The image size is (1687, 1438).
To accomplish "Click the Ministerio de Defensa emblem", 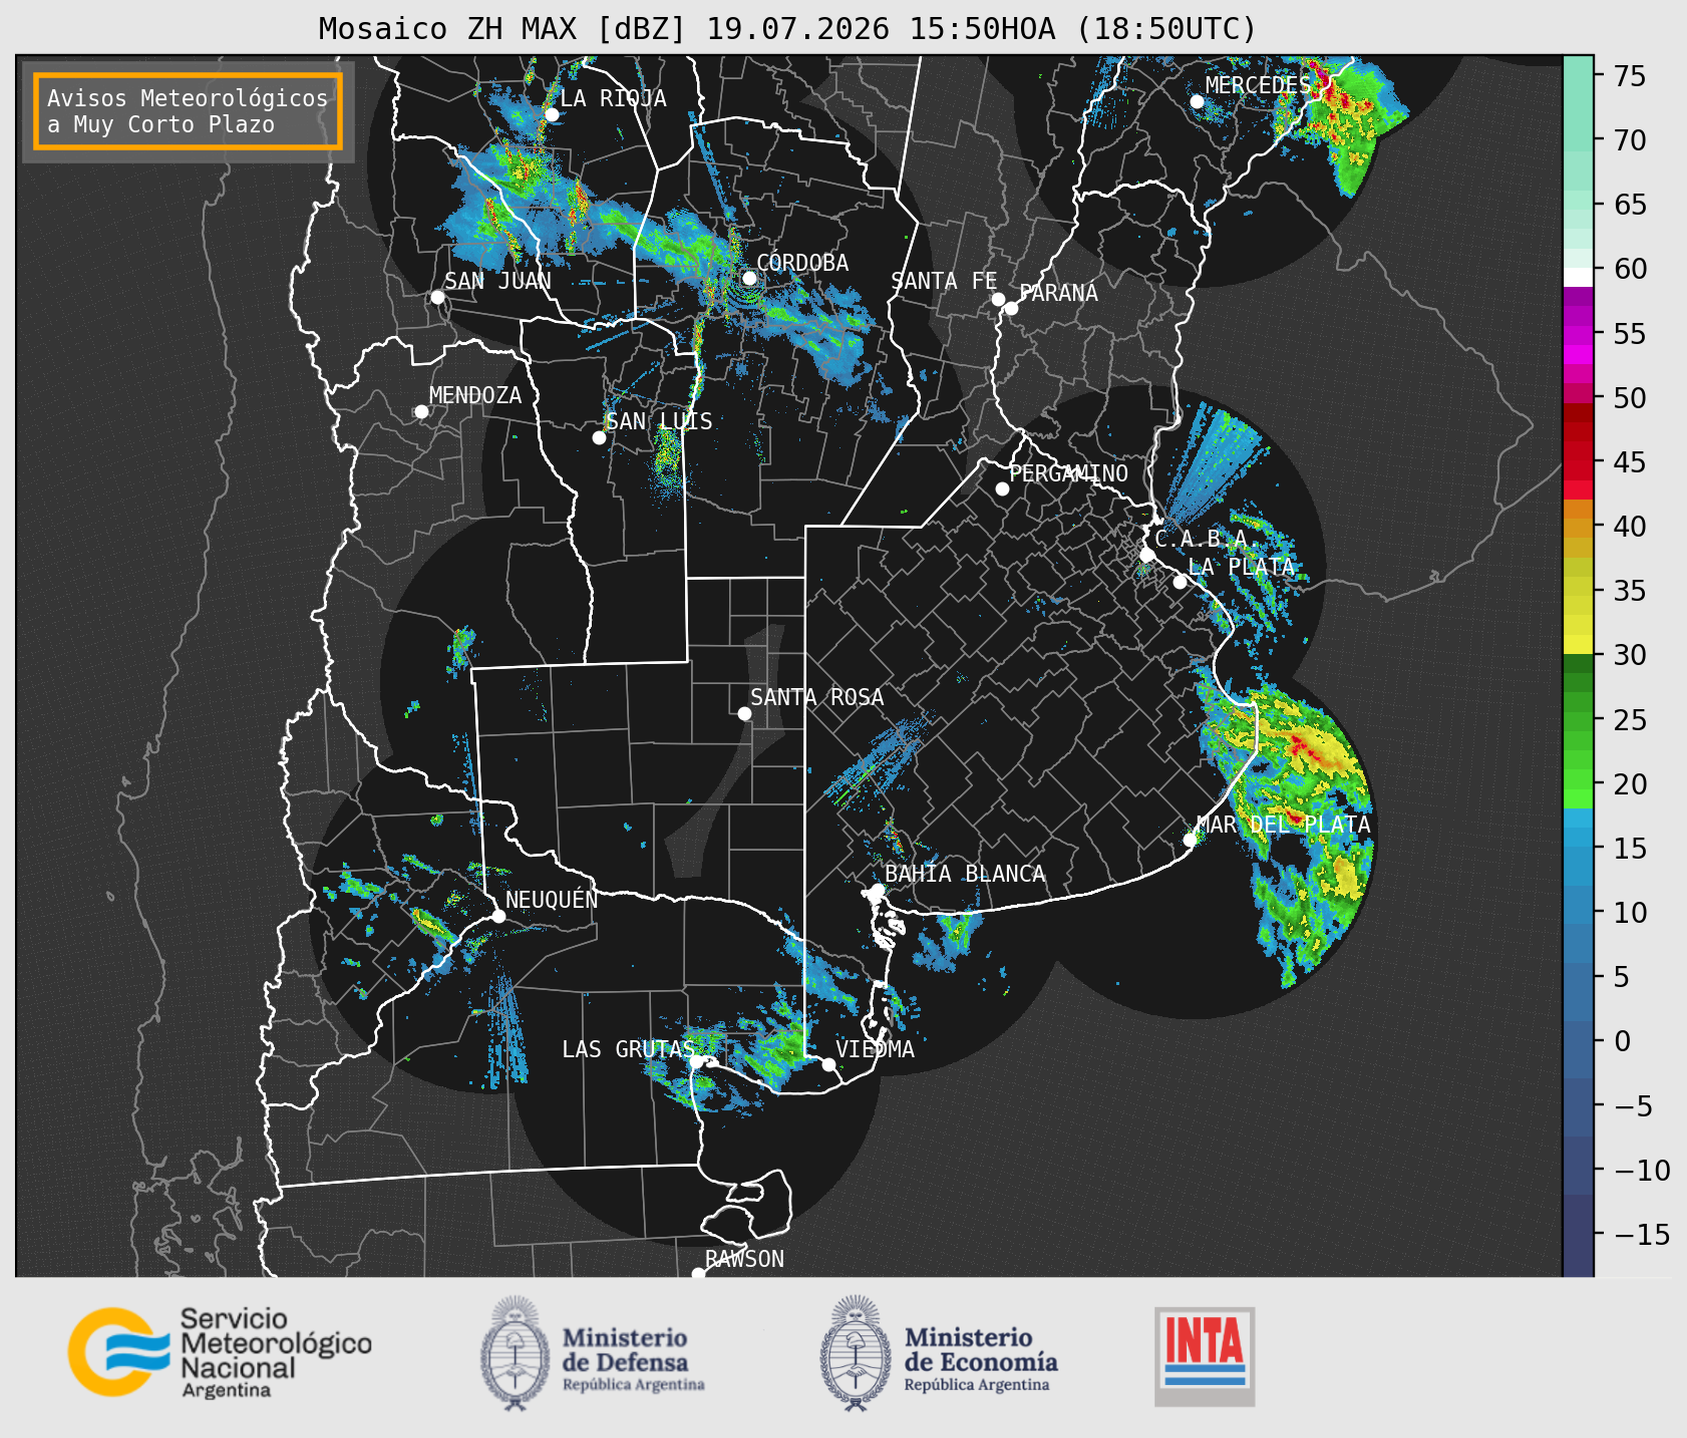I will 515,1352.
